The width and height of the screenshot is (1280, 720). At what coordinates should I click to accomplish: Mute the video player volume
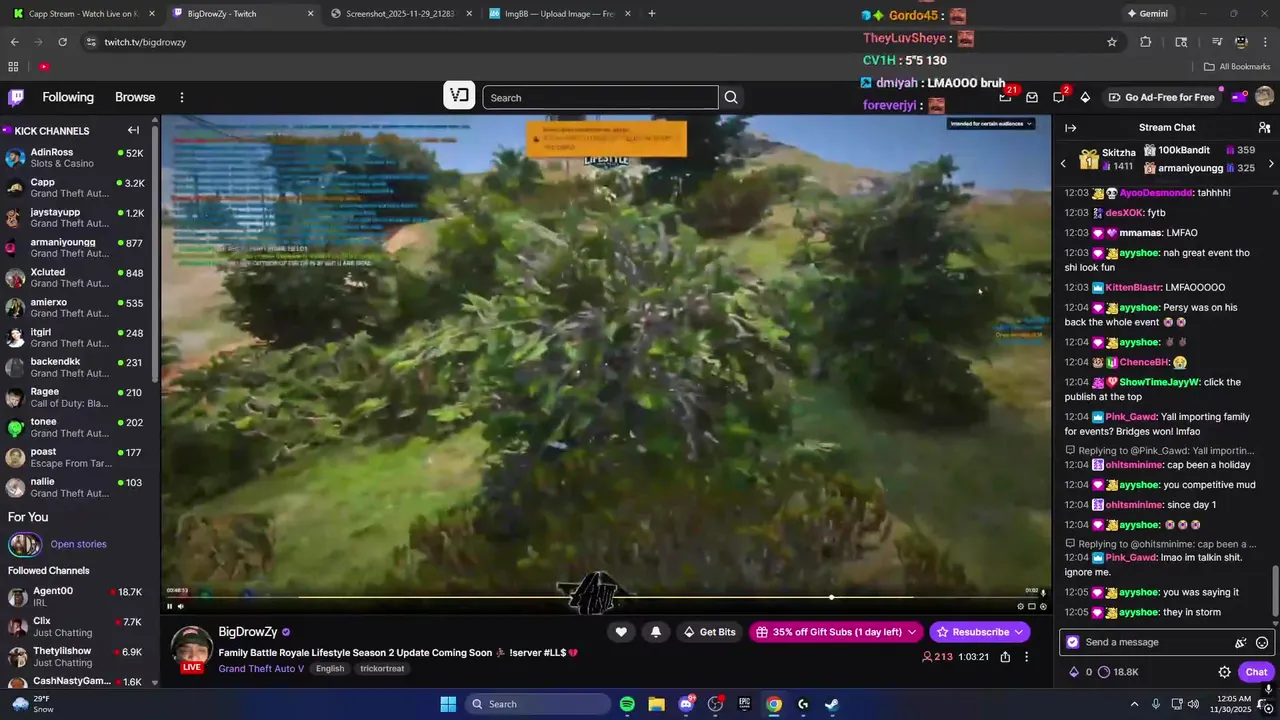point(180,606)
